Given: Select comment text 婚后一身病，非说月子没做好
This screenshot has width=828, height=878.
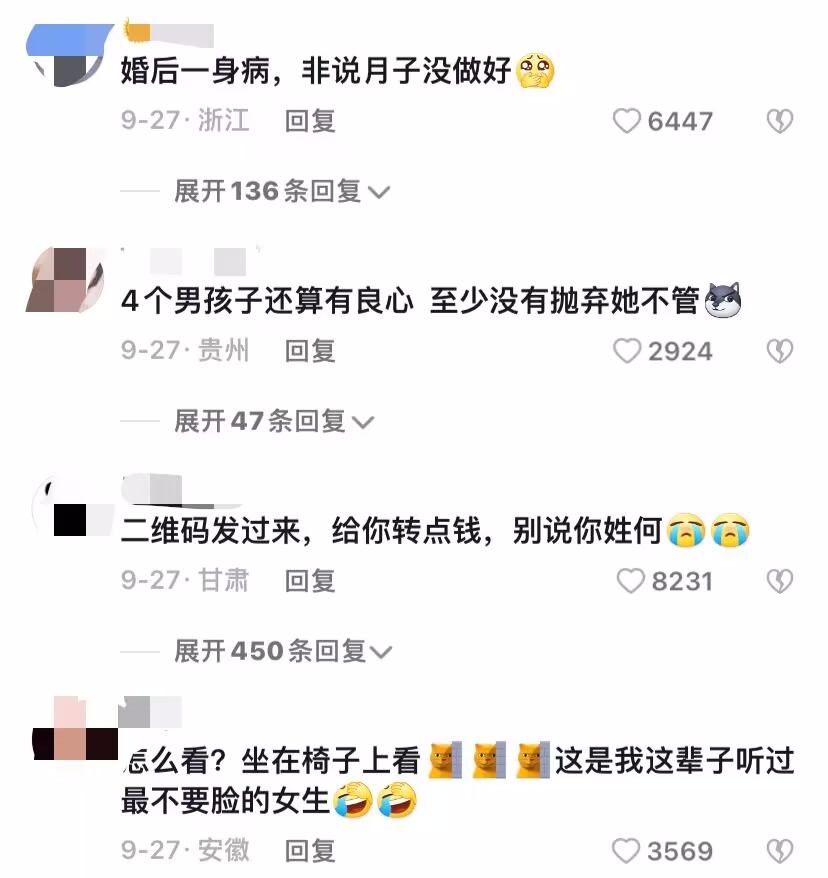Looking at the screenshot, I should pos(316,71).
